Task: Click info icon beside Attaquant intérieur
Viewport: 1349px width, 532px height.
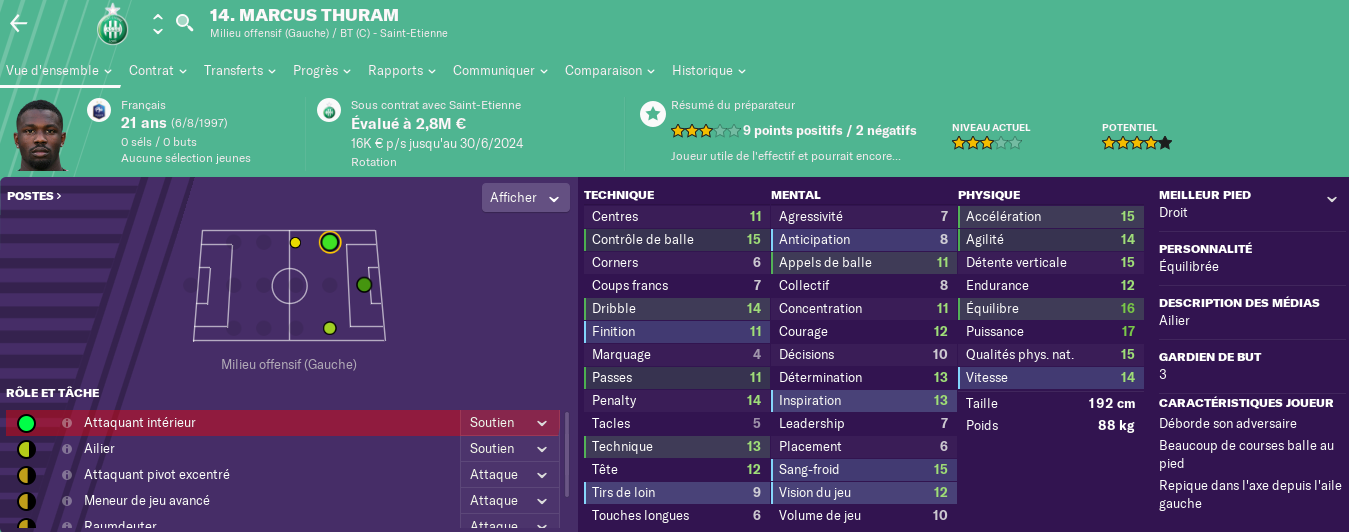Action: pyautogui.click(x=67, y=423)
